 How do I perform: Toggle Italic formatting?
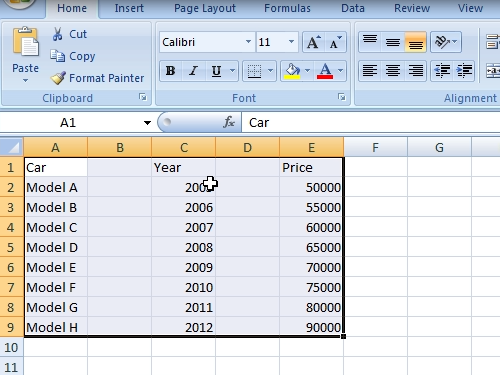[x=193, y=71]
